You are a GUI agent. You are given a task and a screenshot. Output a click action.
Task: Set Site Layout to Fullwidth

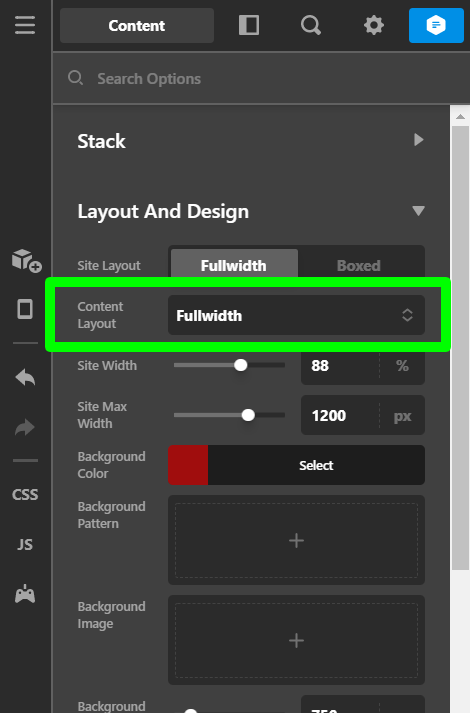point(234,265)
